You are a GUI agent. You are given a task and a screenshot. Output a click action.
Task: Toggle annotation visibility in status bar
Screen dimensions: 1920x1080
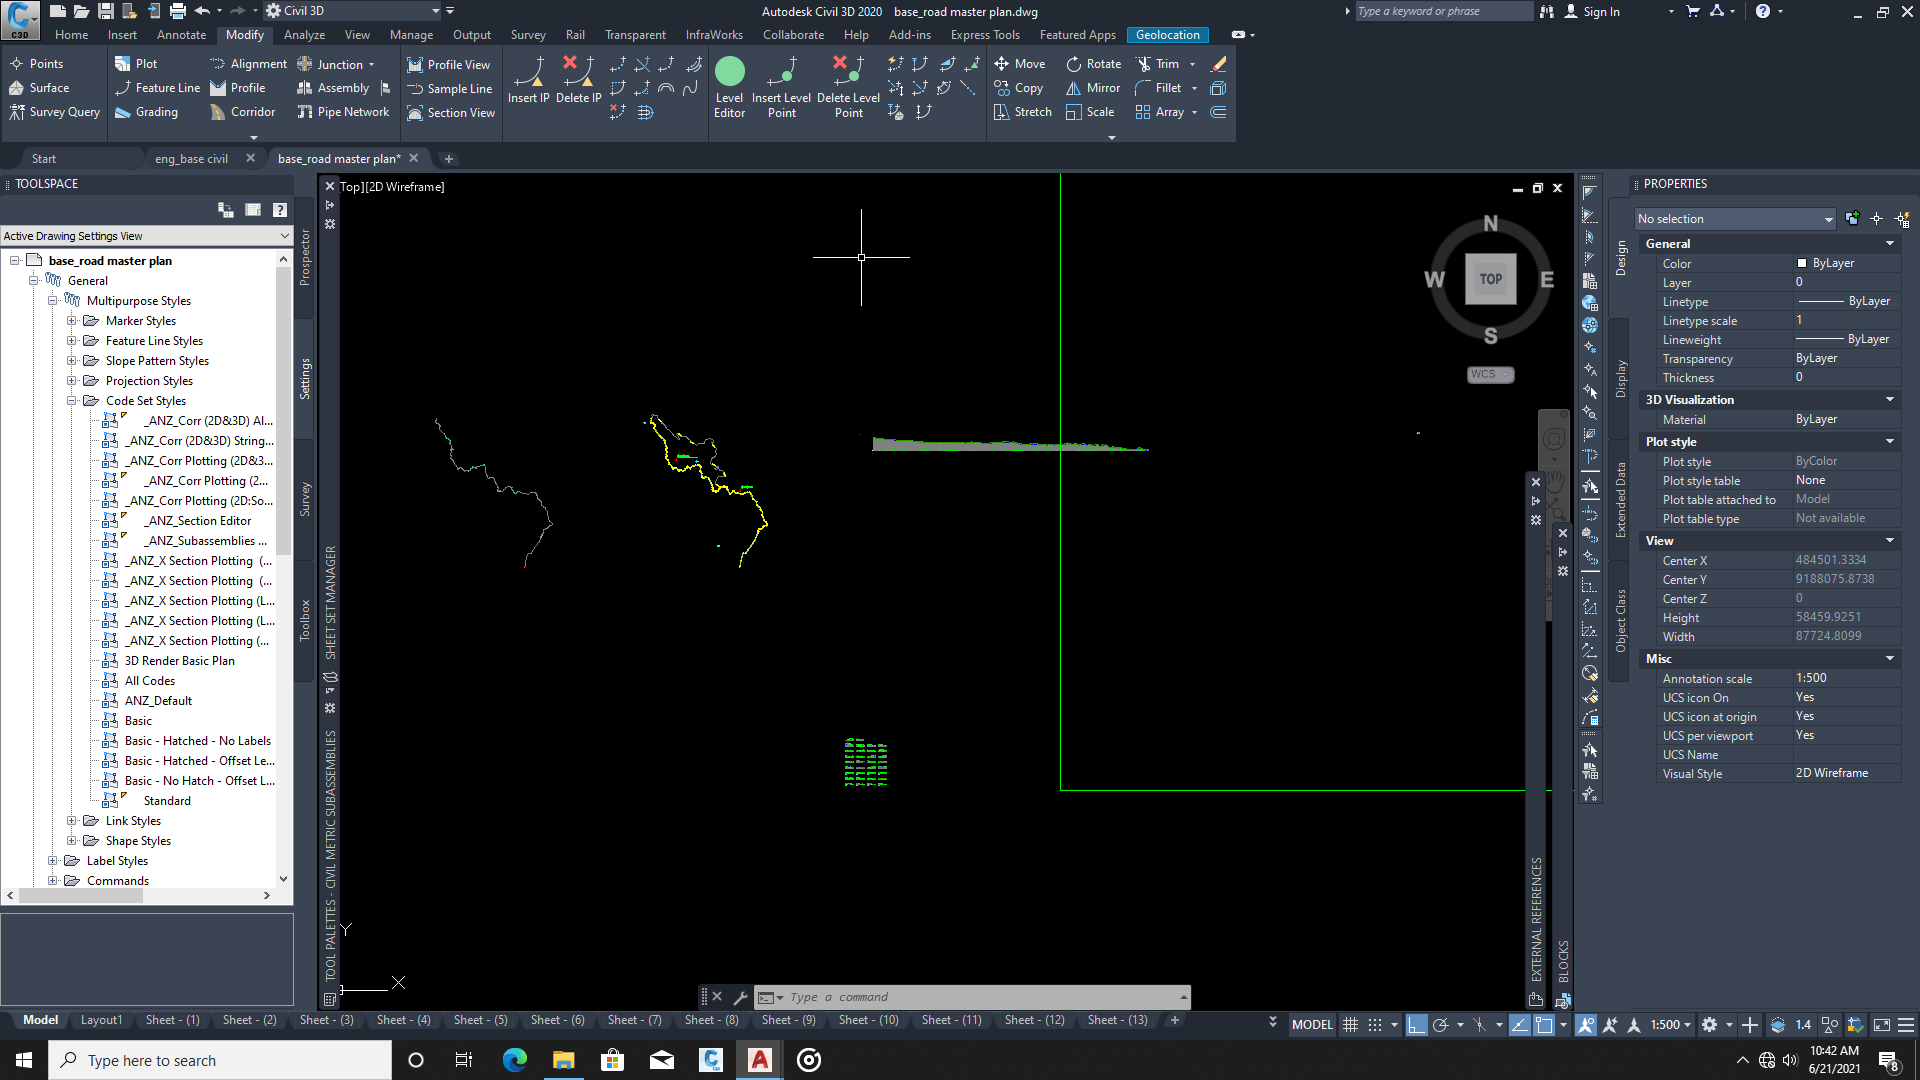1586,1025
